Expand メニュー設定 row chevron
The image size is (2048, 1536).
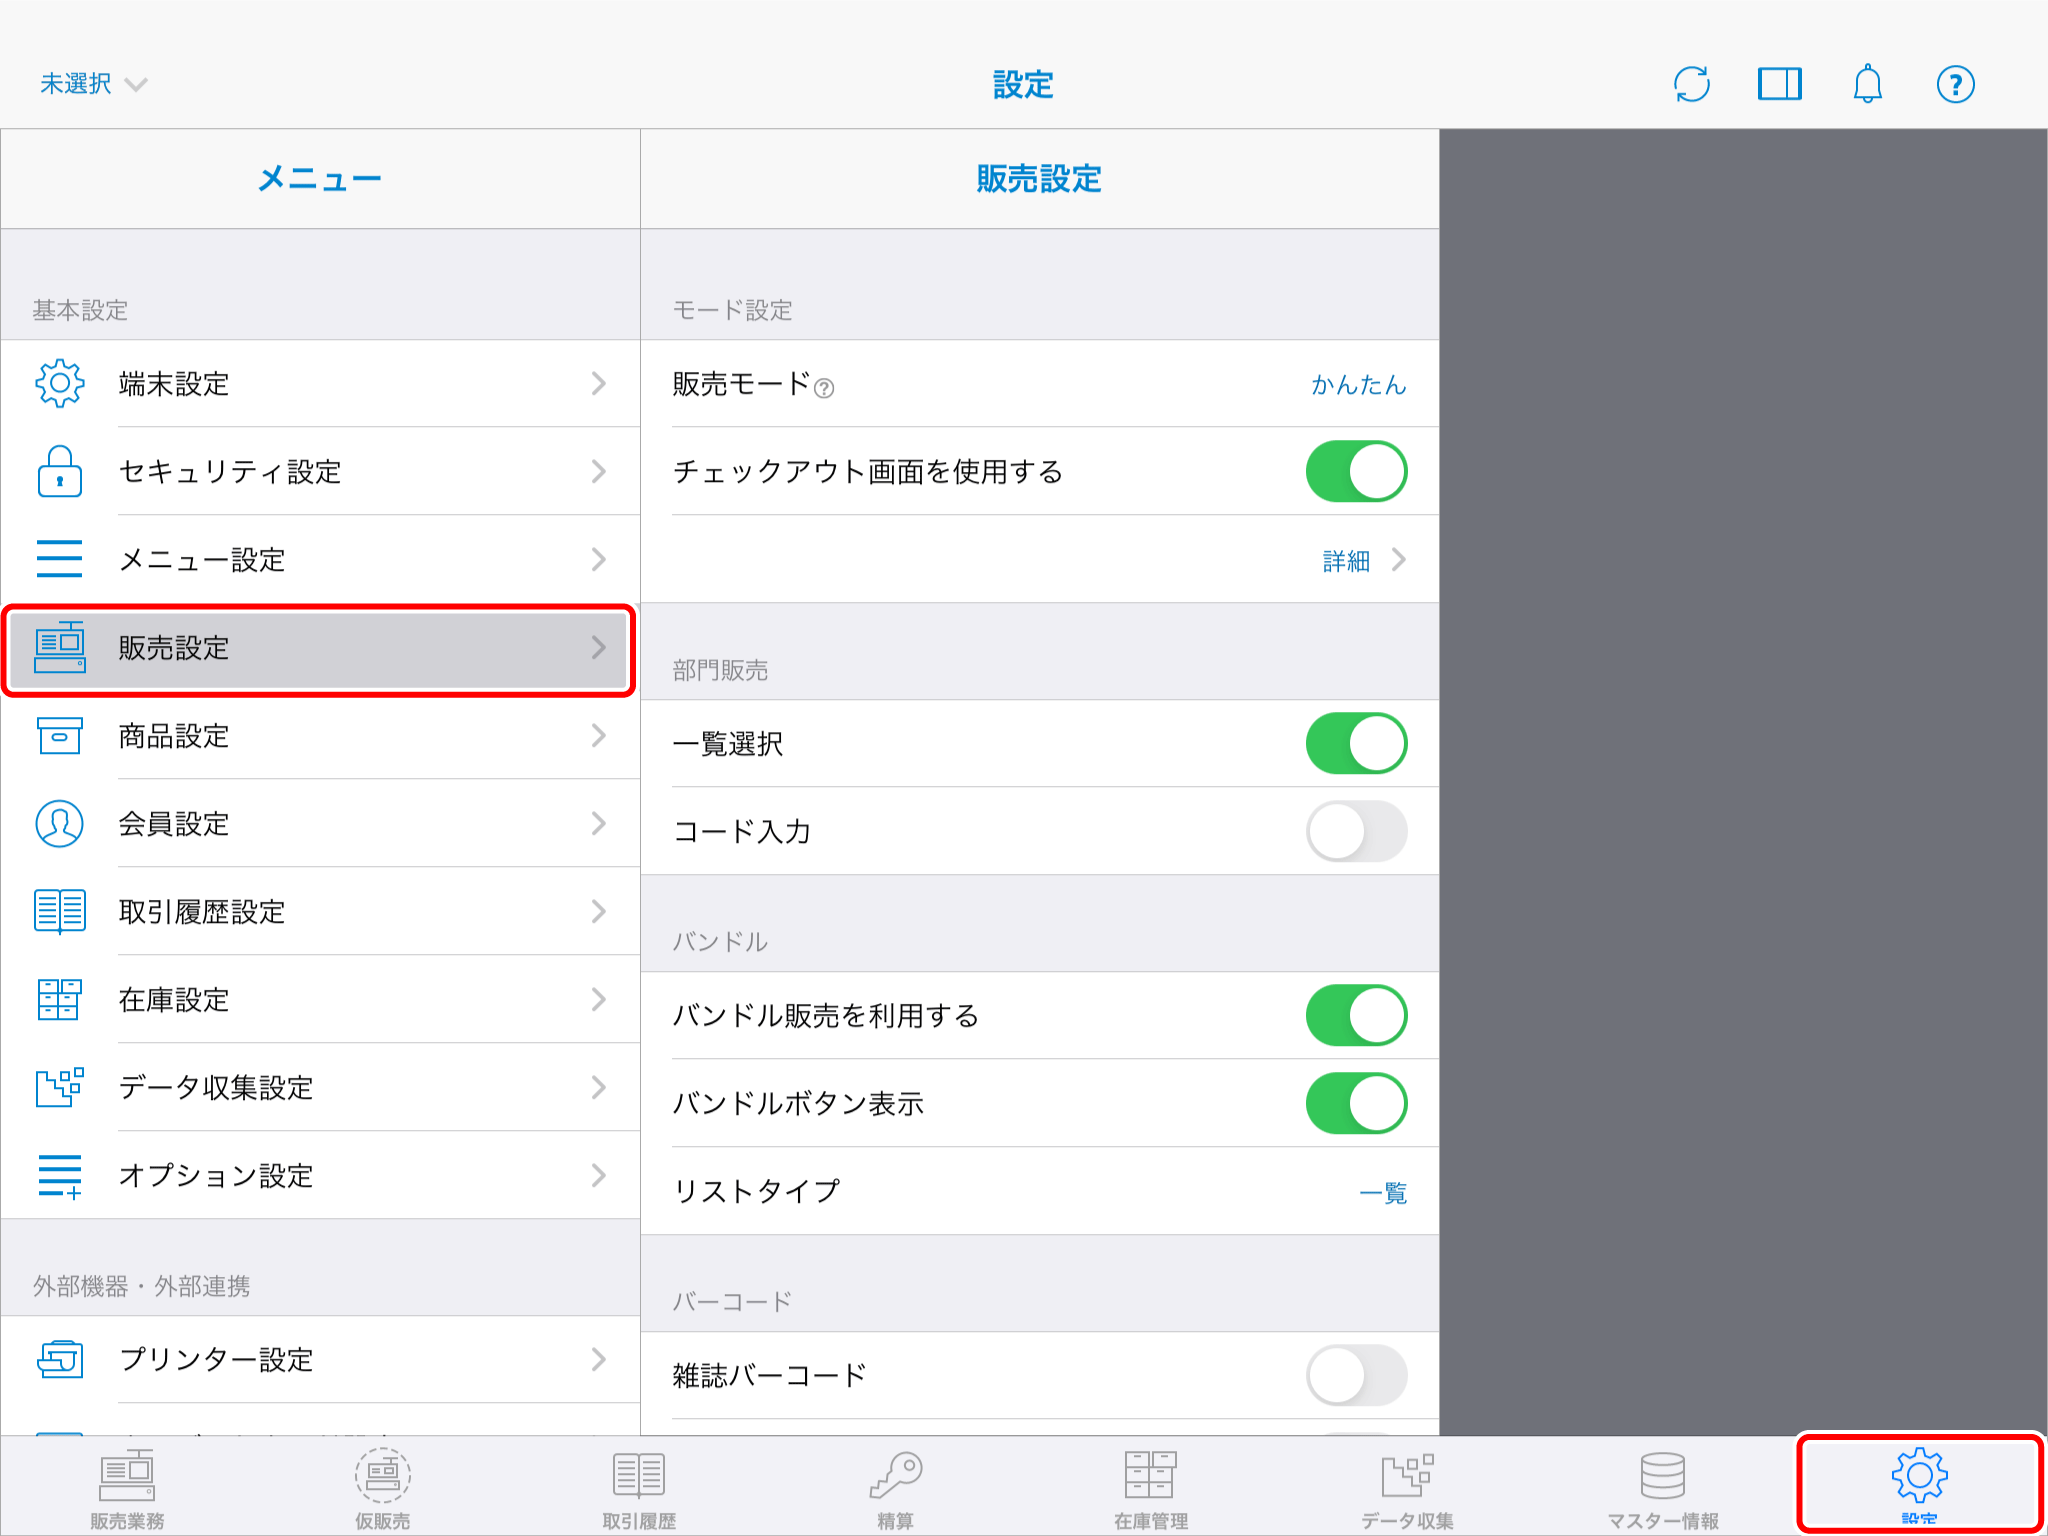click(598, 559)
